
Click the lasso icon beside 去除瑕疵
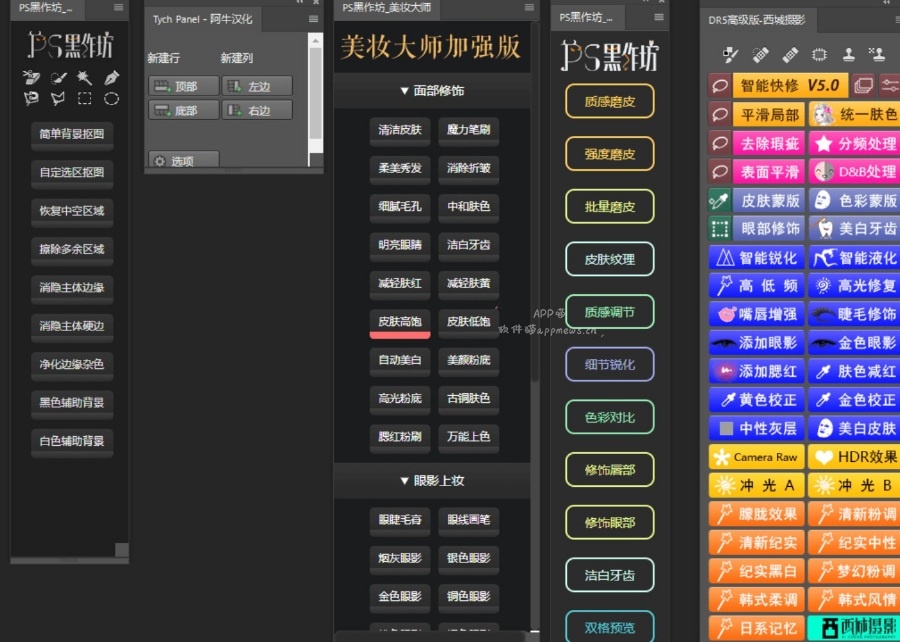coord(719,143)
